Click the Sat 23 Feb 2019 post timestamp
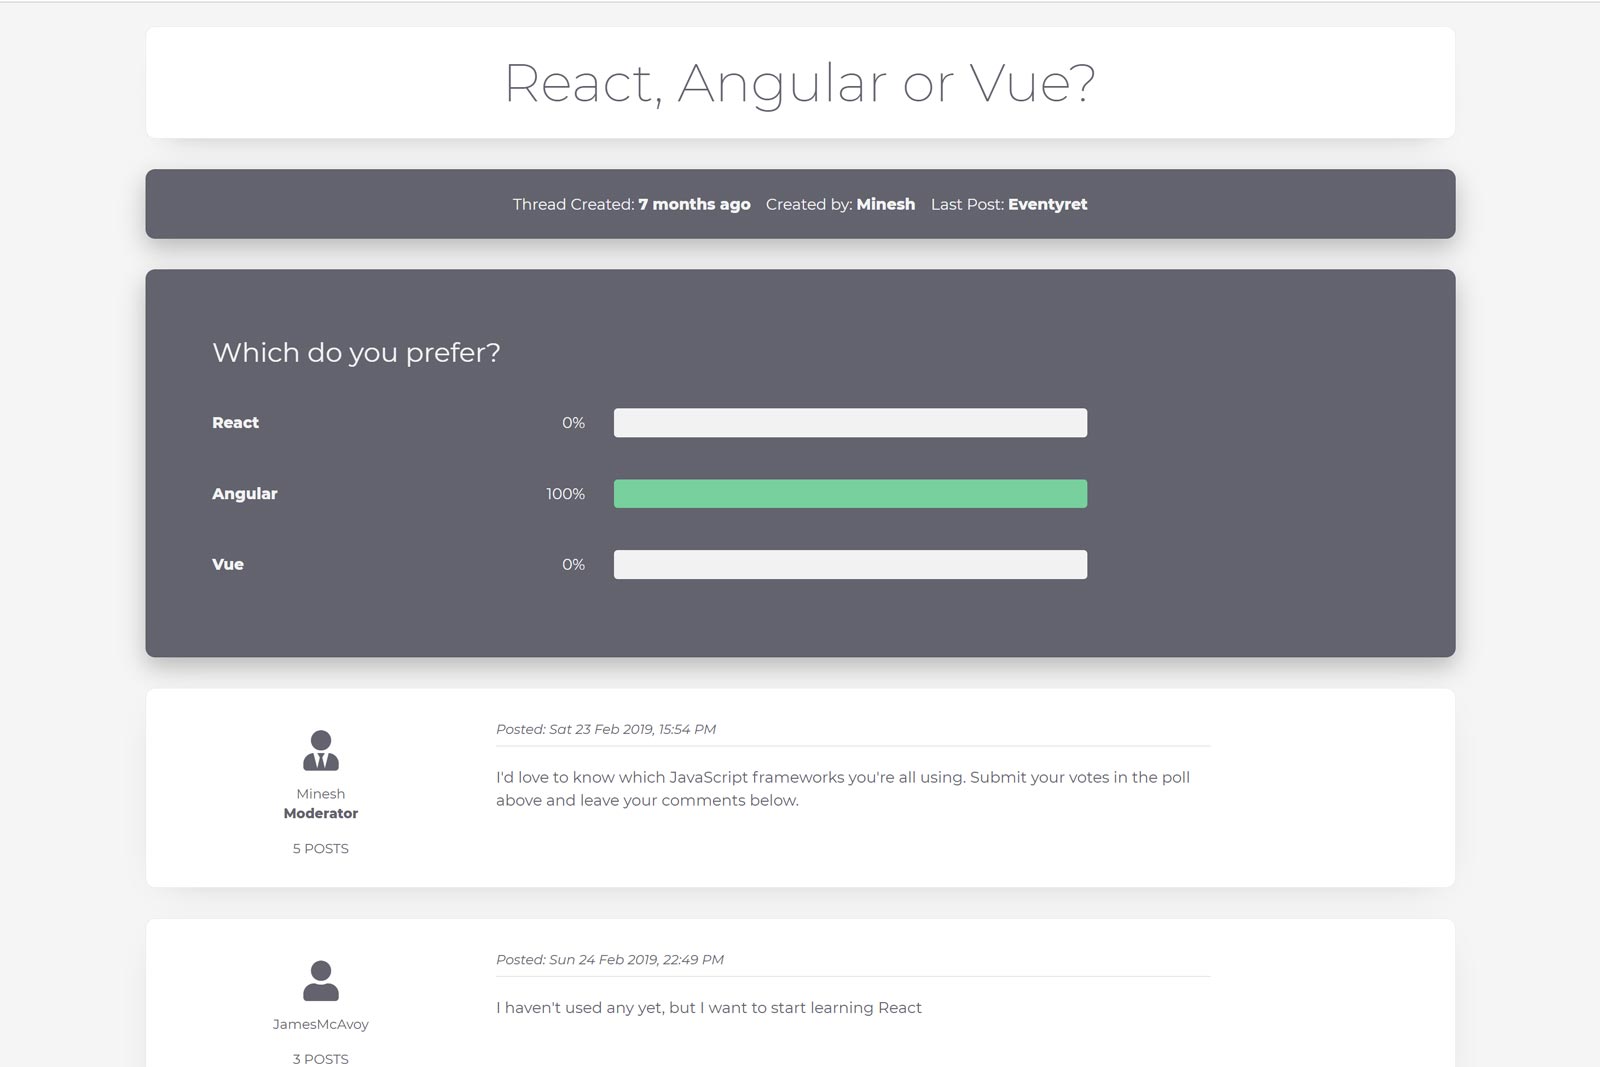 [606, 729]
